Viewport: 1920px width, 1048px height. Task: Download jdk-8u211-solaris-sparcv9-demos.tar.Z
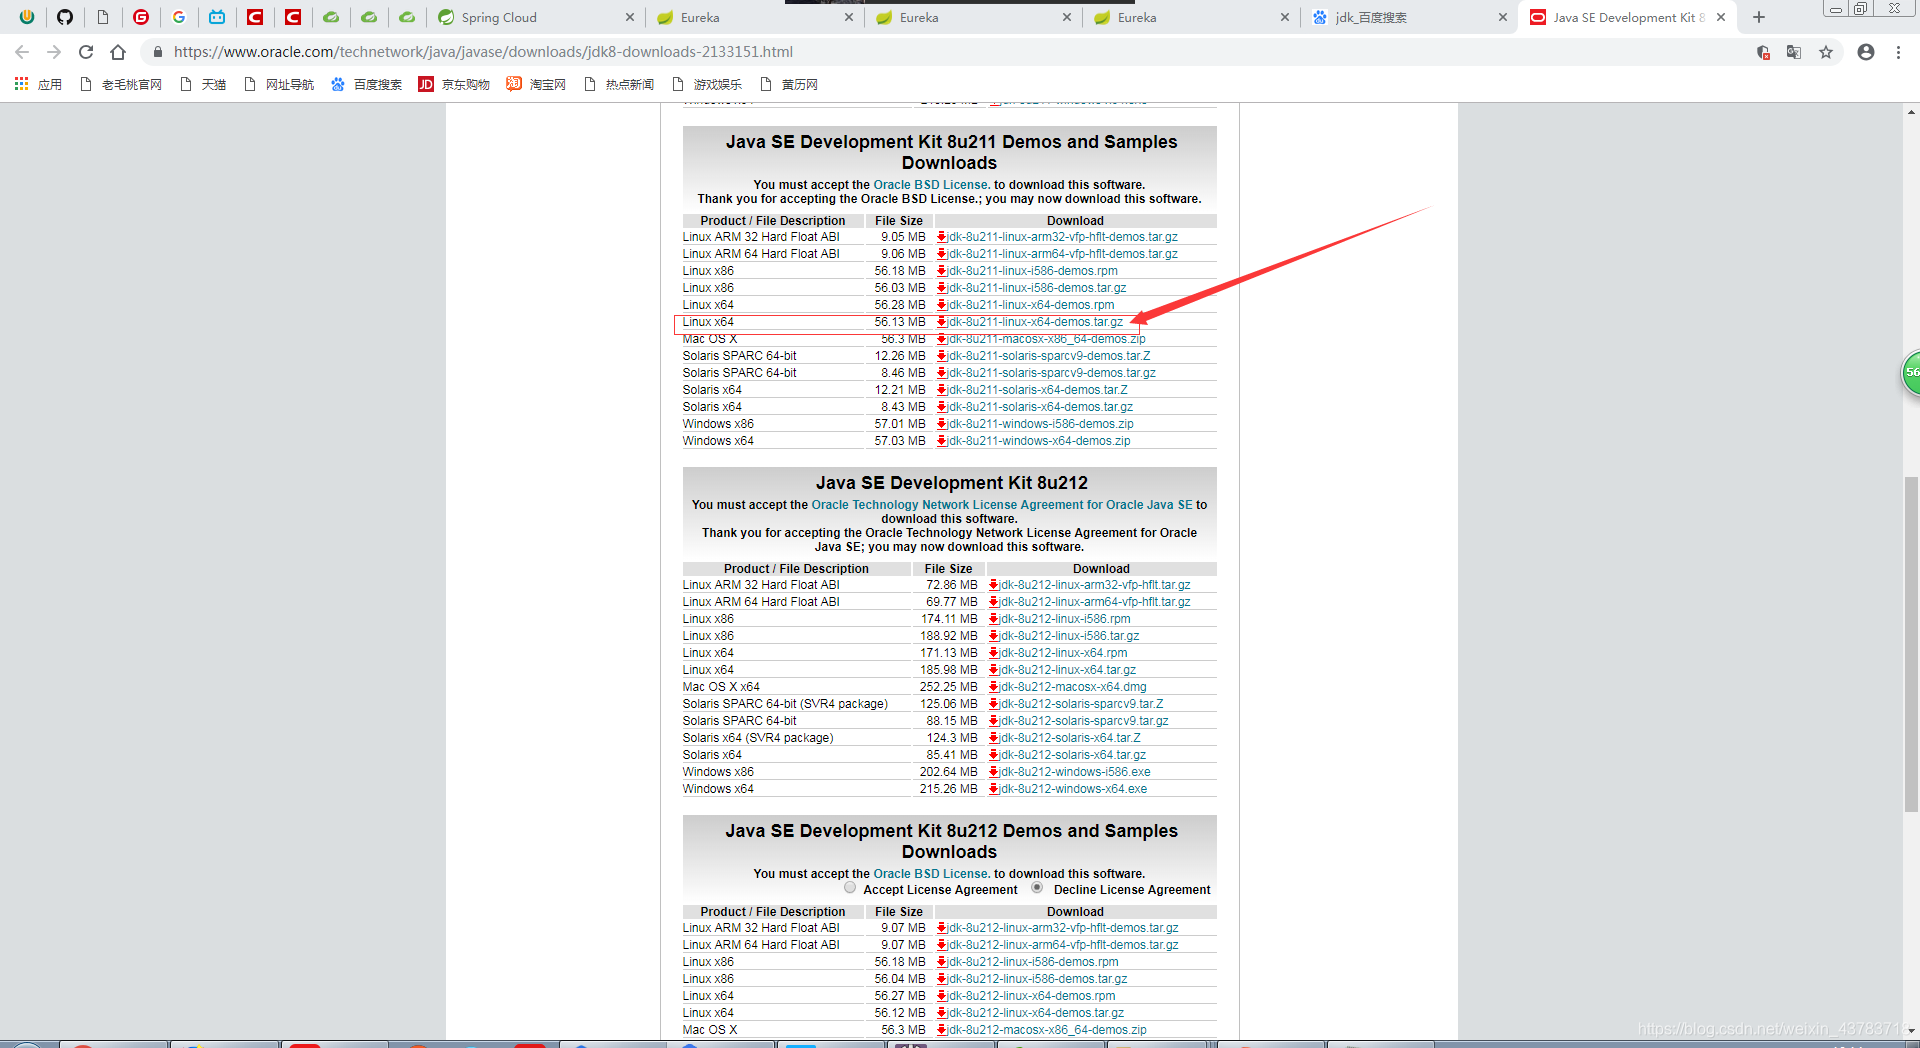(1049, 356)
